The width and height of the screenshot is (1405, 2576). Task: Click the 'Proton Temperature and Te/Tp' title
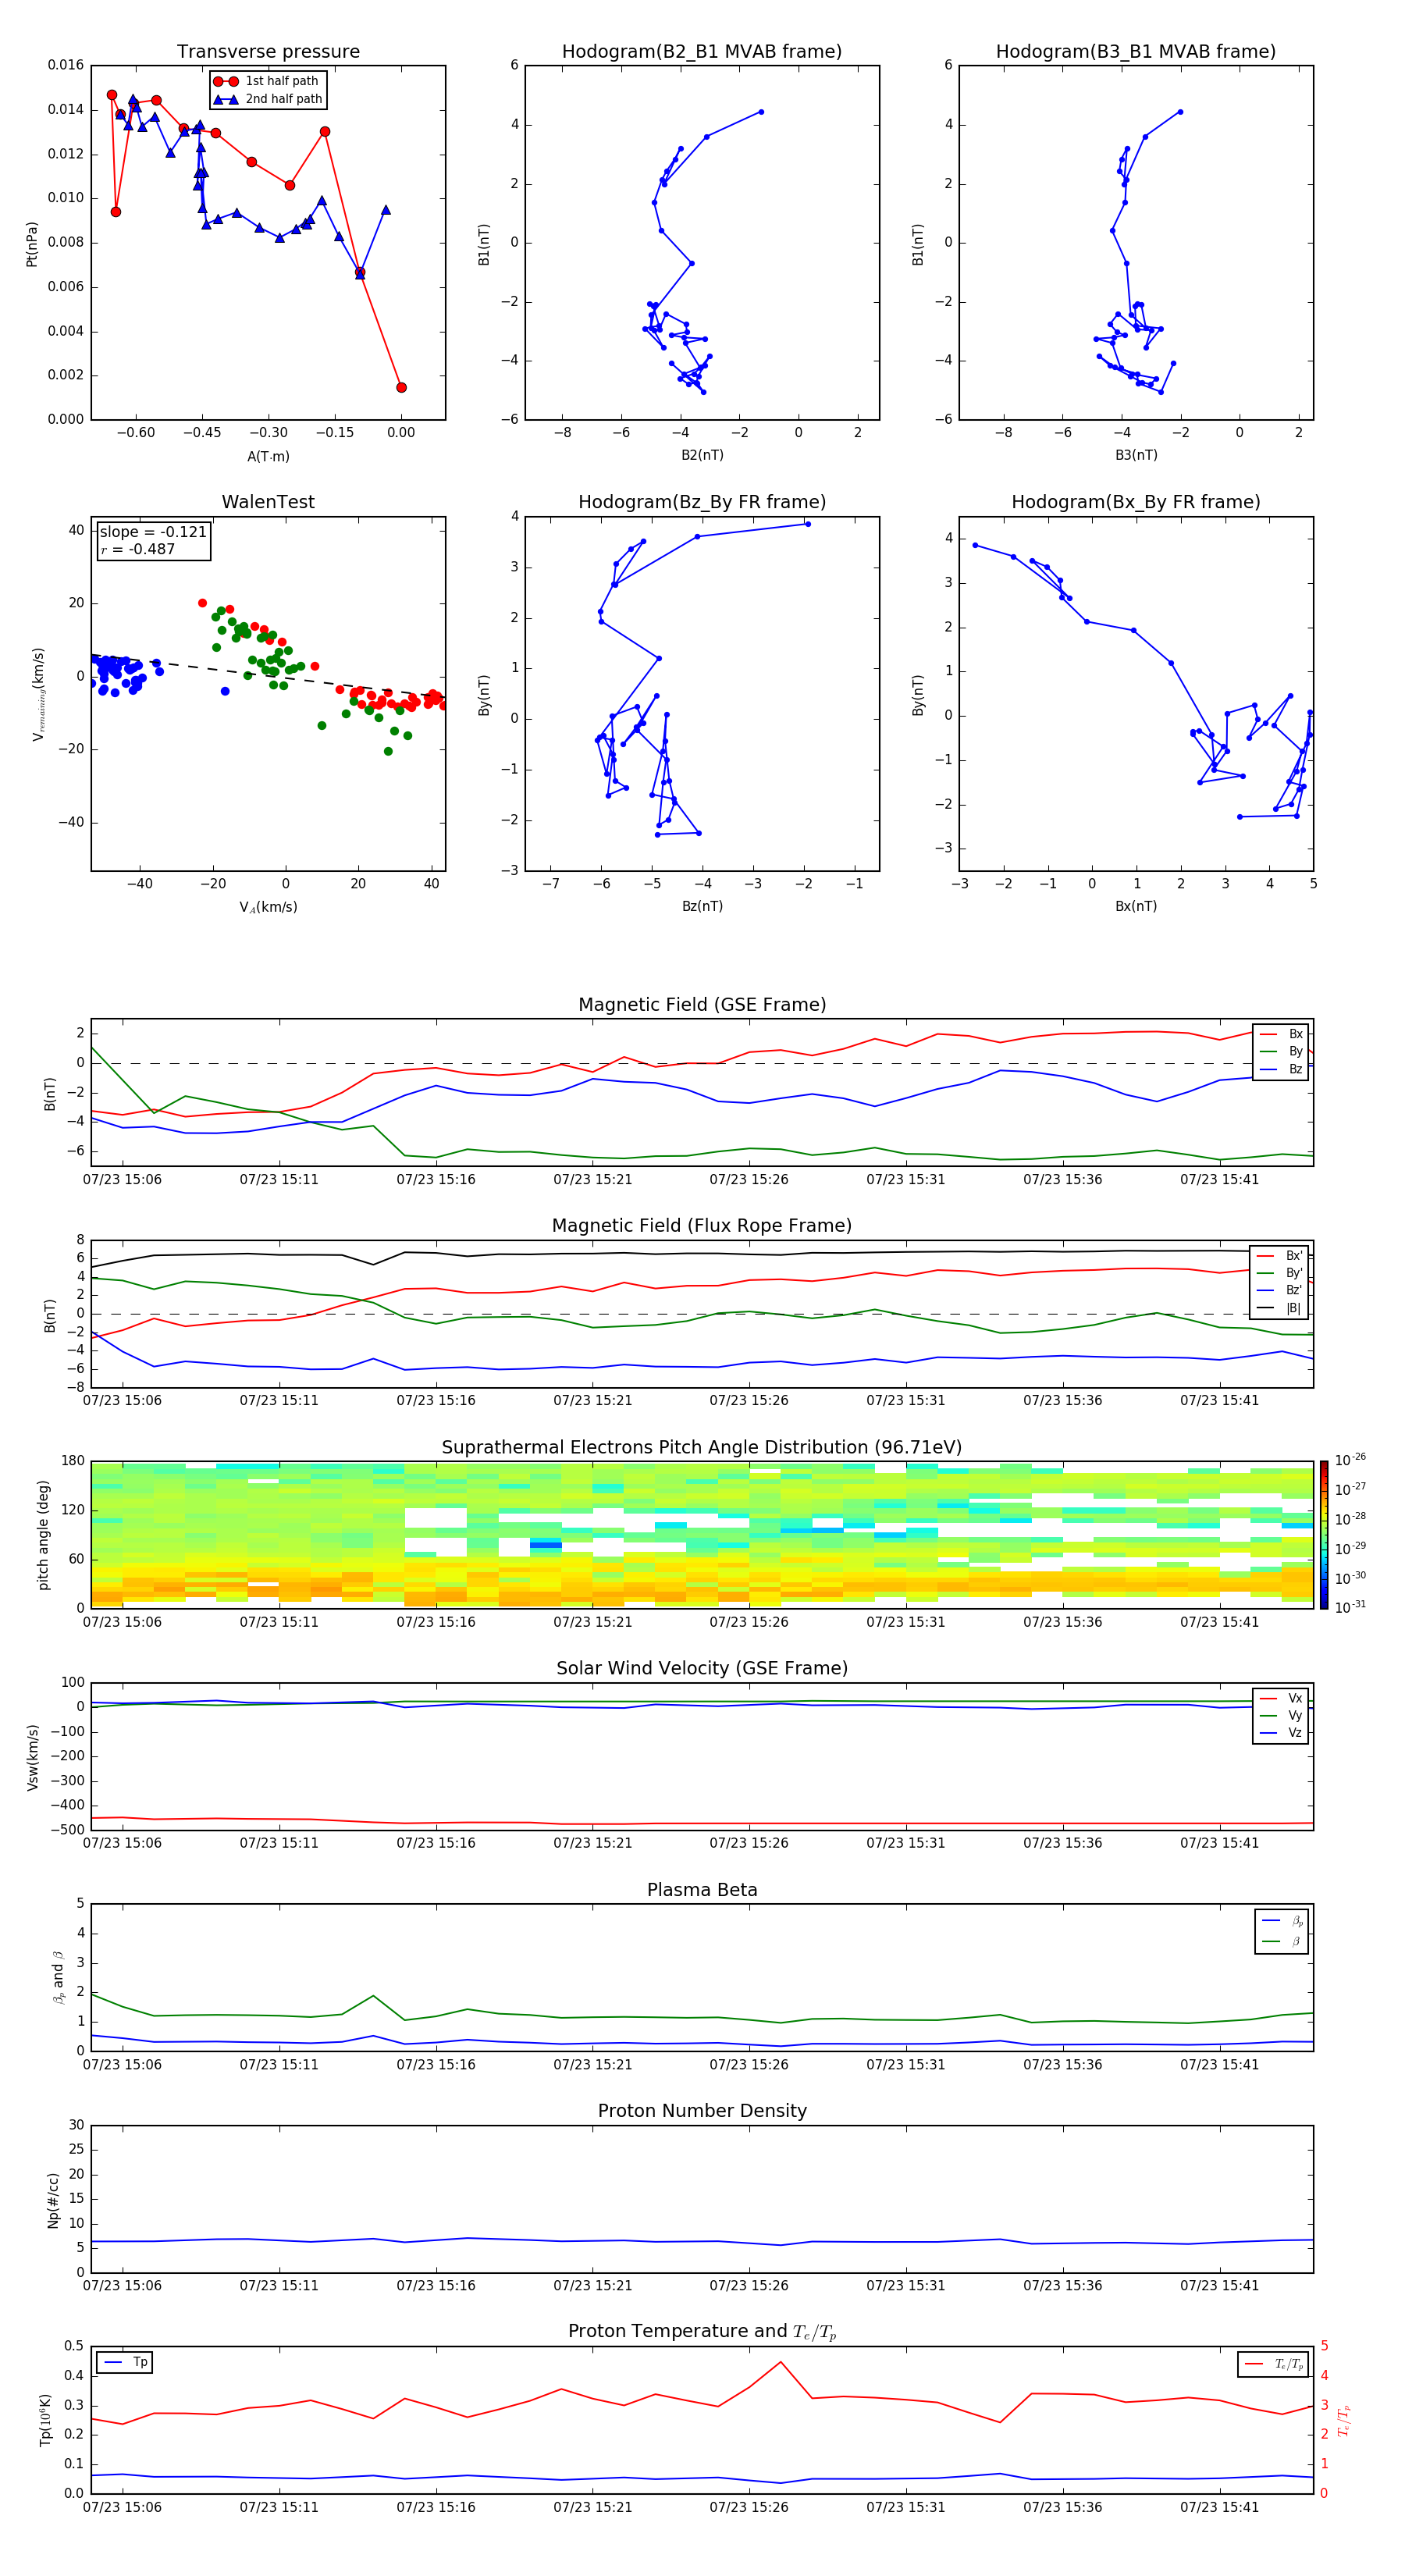click(x=702, y=2332)
